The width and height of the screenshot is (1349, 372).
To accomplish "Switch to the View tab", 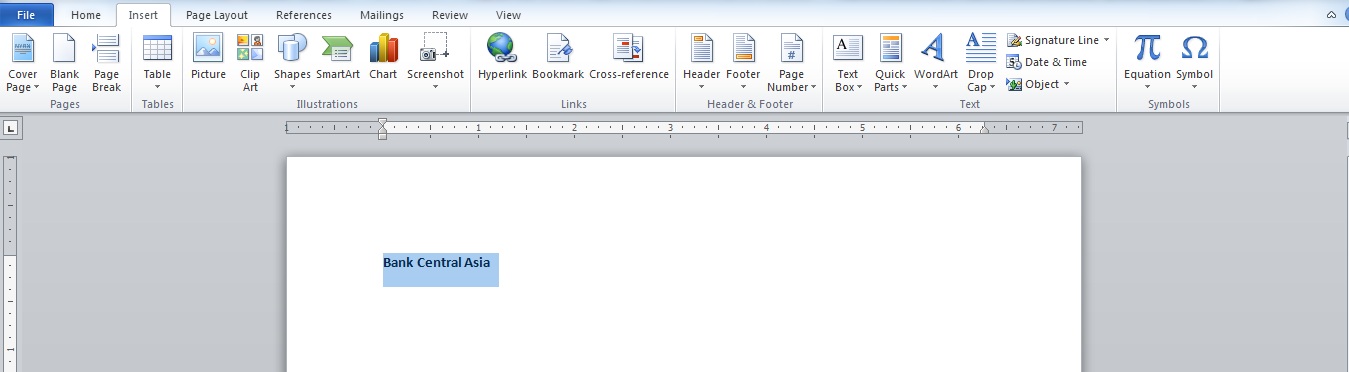I will 508,15.
